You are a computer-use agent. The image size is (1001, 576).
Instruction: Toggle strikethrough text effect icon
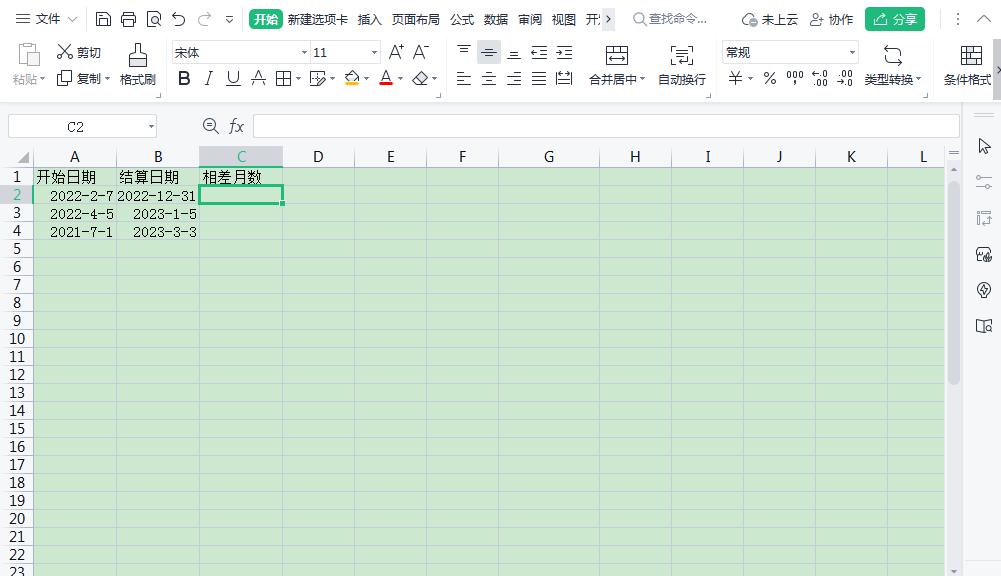258,79
